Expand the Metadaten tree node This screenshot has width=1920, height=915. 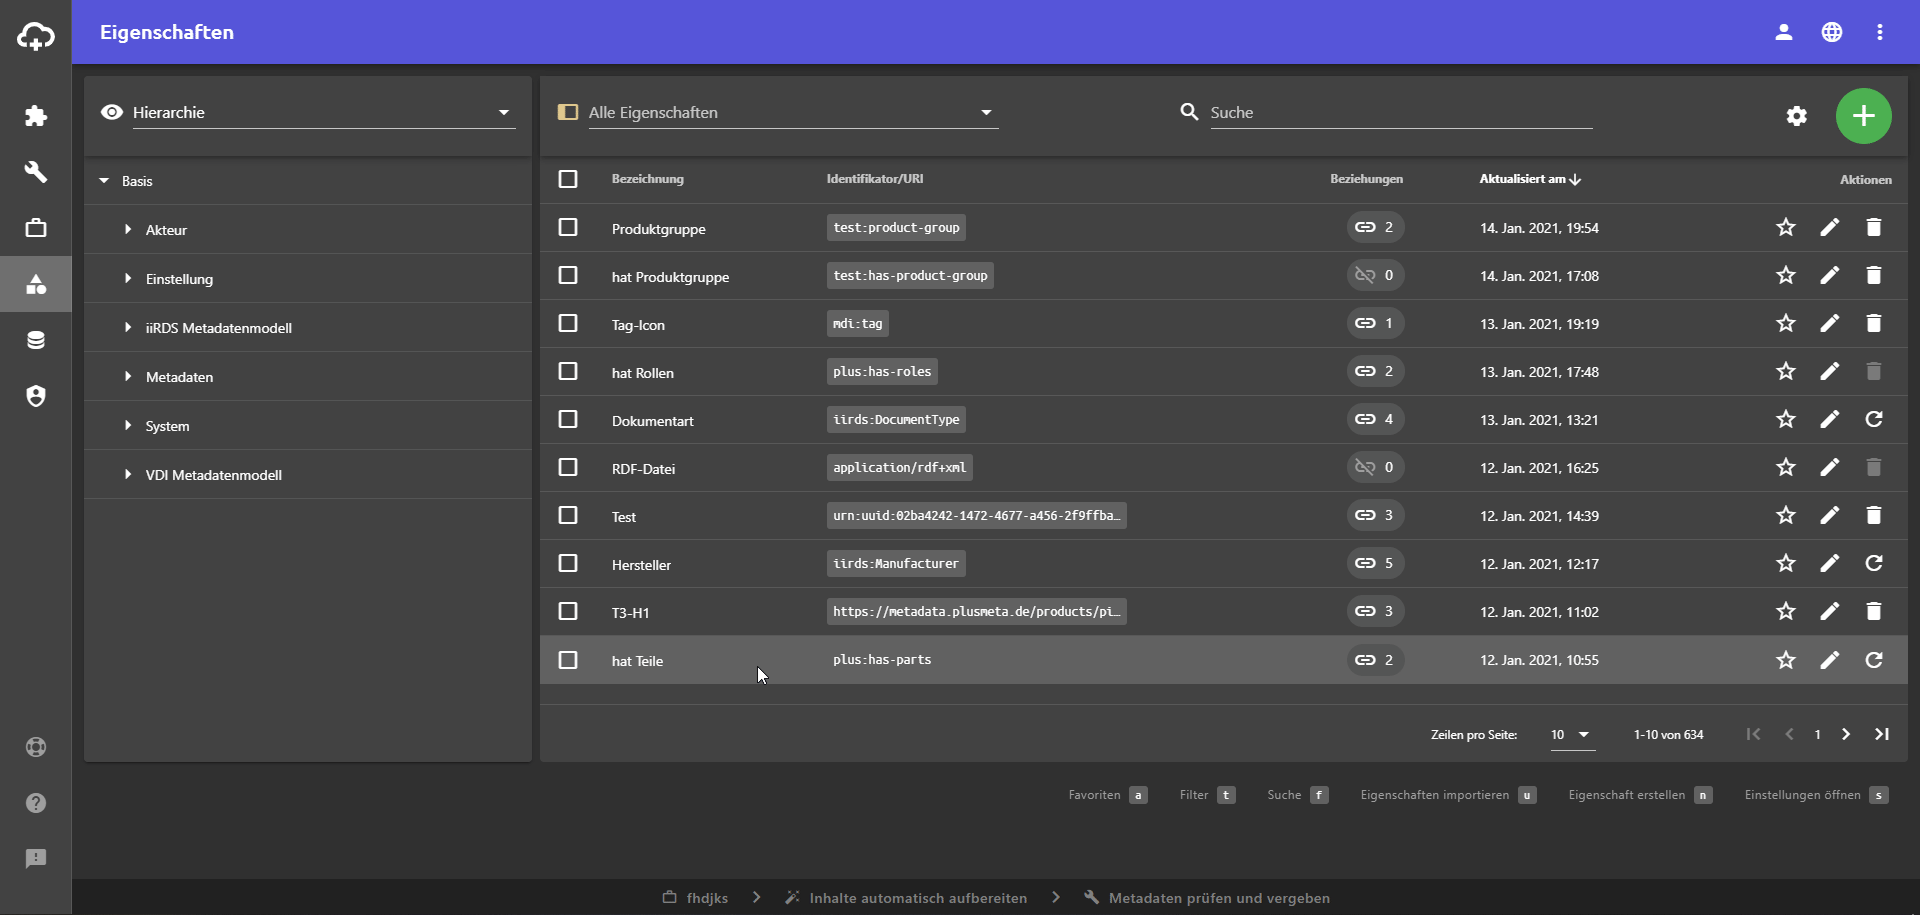coord(128,377)
